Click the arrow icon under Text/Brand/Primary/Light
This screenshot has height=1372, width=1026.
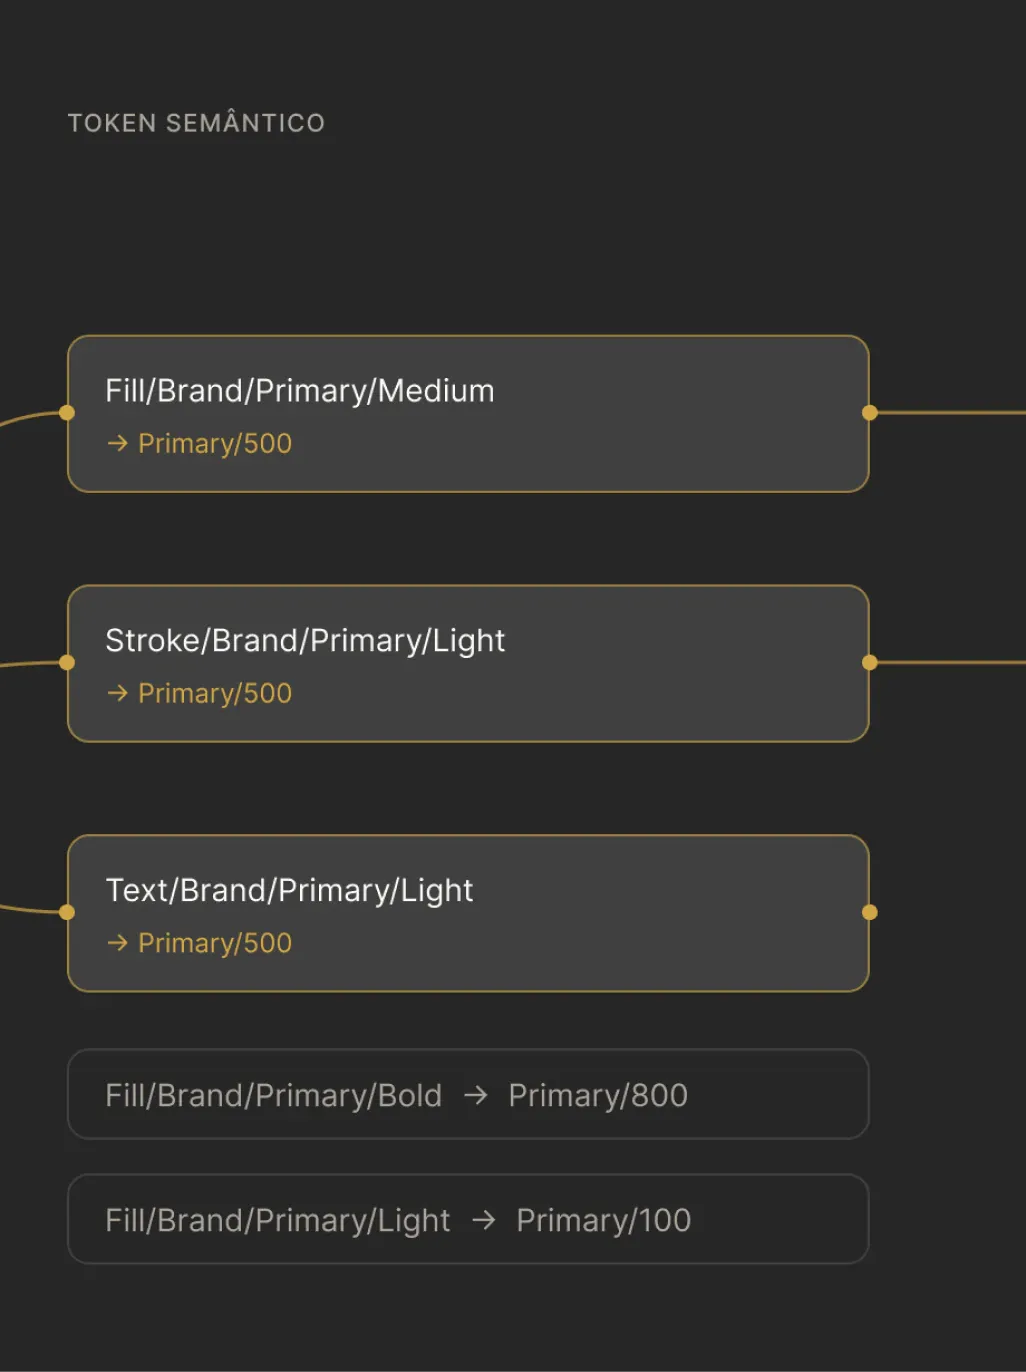[x=117, y=943]
